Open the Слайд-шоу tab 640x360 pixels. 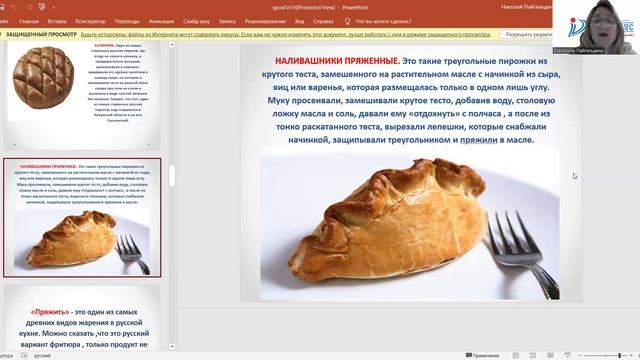click(x=196, y=21)
